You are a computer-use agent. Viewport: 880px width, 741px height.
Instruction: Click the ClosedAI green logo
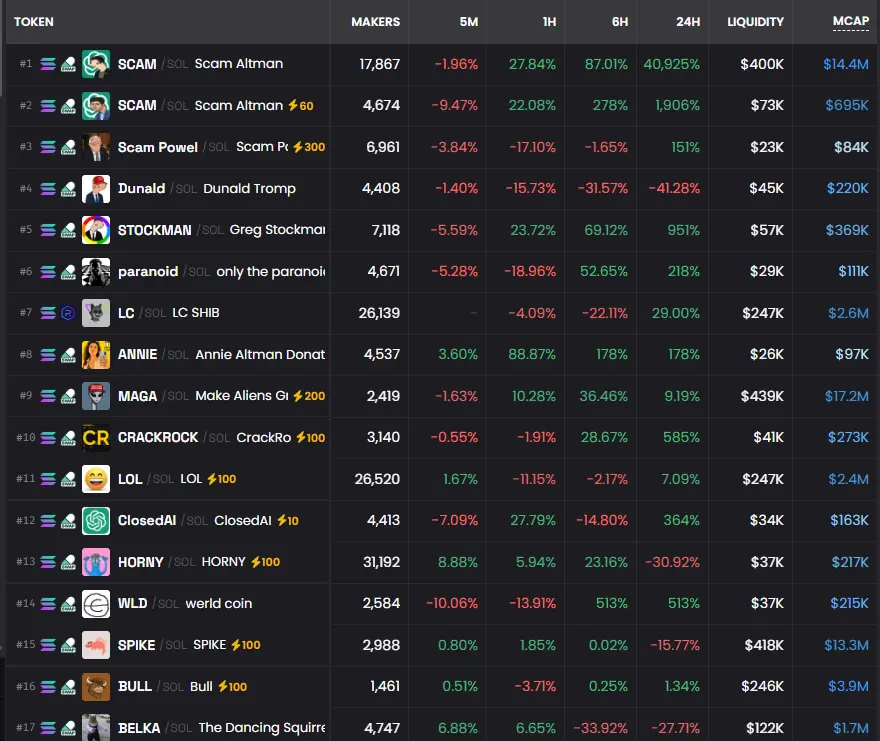coord(96,520)
